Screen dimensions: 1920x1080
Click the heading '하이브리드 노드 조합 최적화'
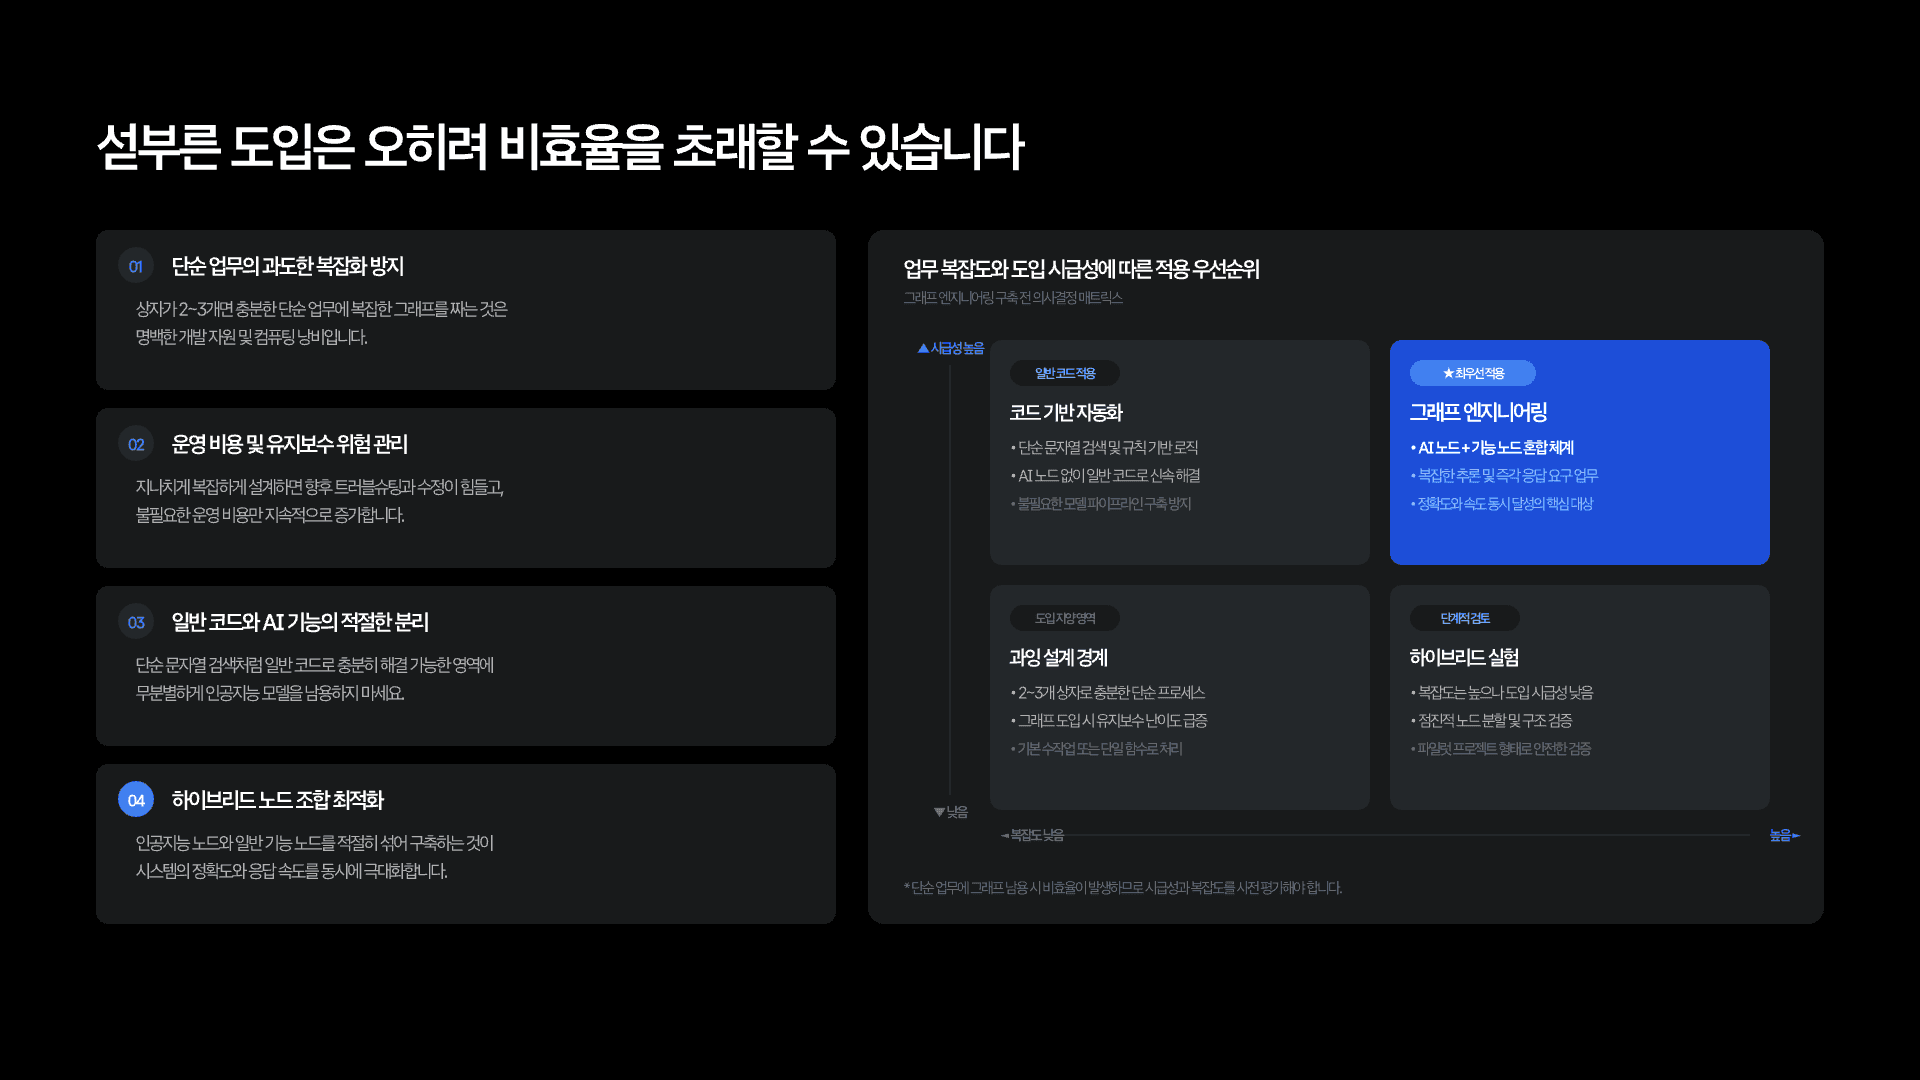[278, 800]
